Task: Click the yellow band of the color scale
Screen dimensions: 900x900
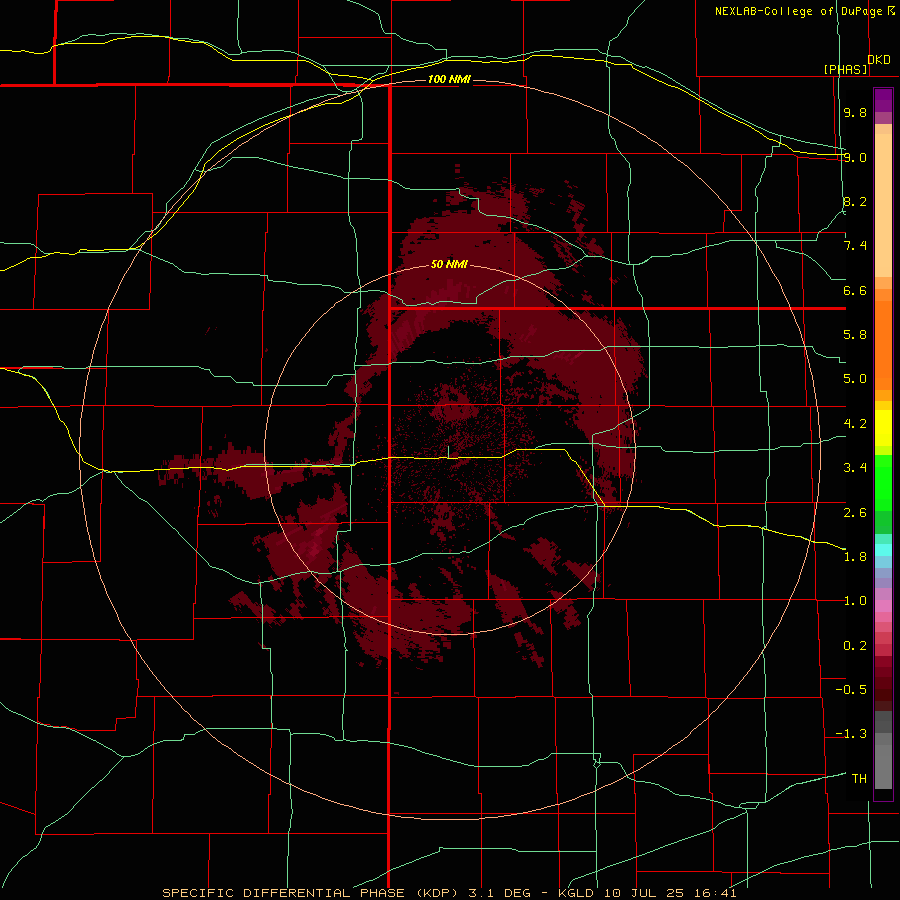Action: [x=883, y=428]
